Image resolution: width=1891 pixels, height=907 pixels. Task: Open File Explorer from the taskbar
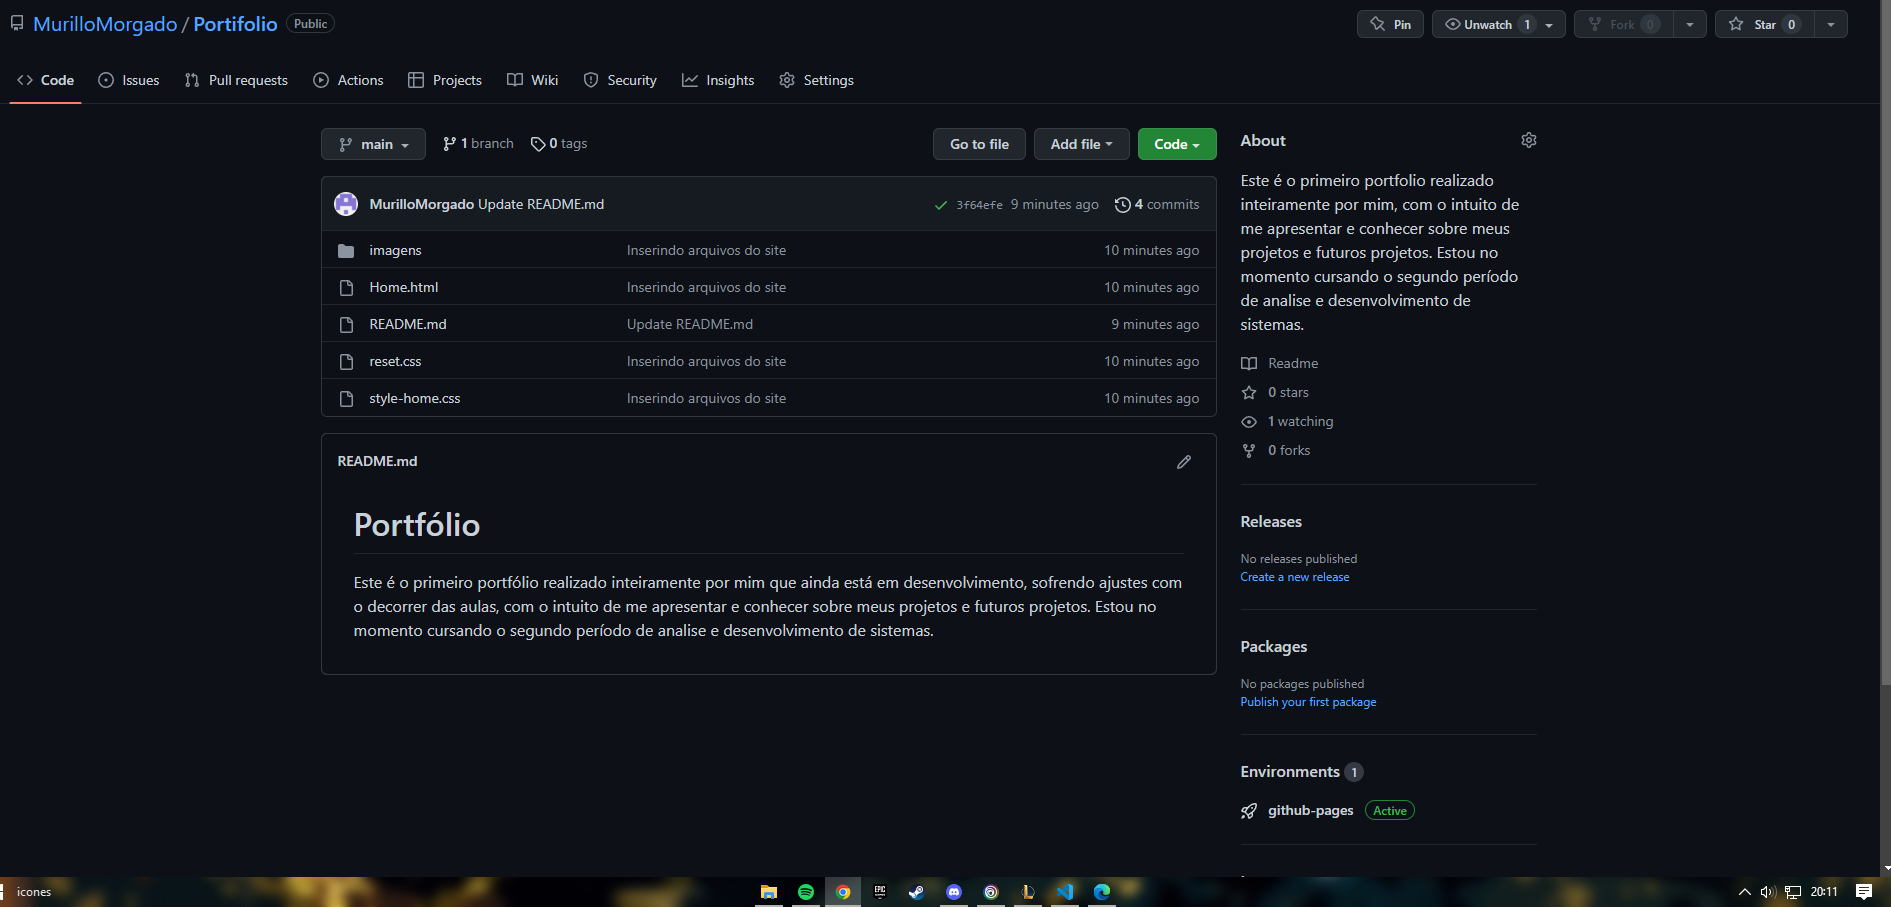(769, 892)
